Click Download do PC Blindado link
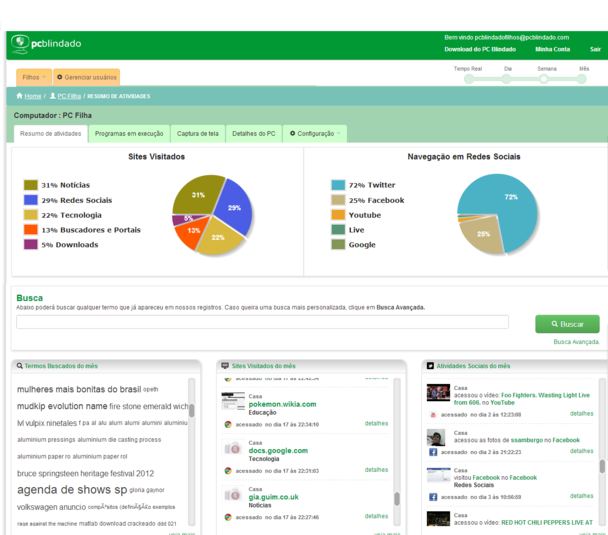The image size is (608, 535). (x=480, y=49)
